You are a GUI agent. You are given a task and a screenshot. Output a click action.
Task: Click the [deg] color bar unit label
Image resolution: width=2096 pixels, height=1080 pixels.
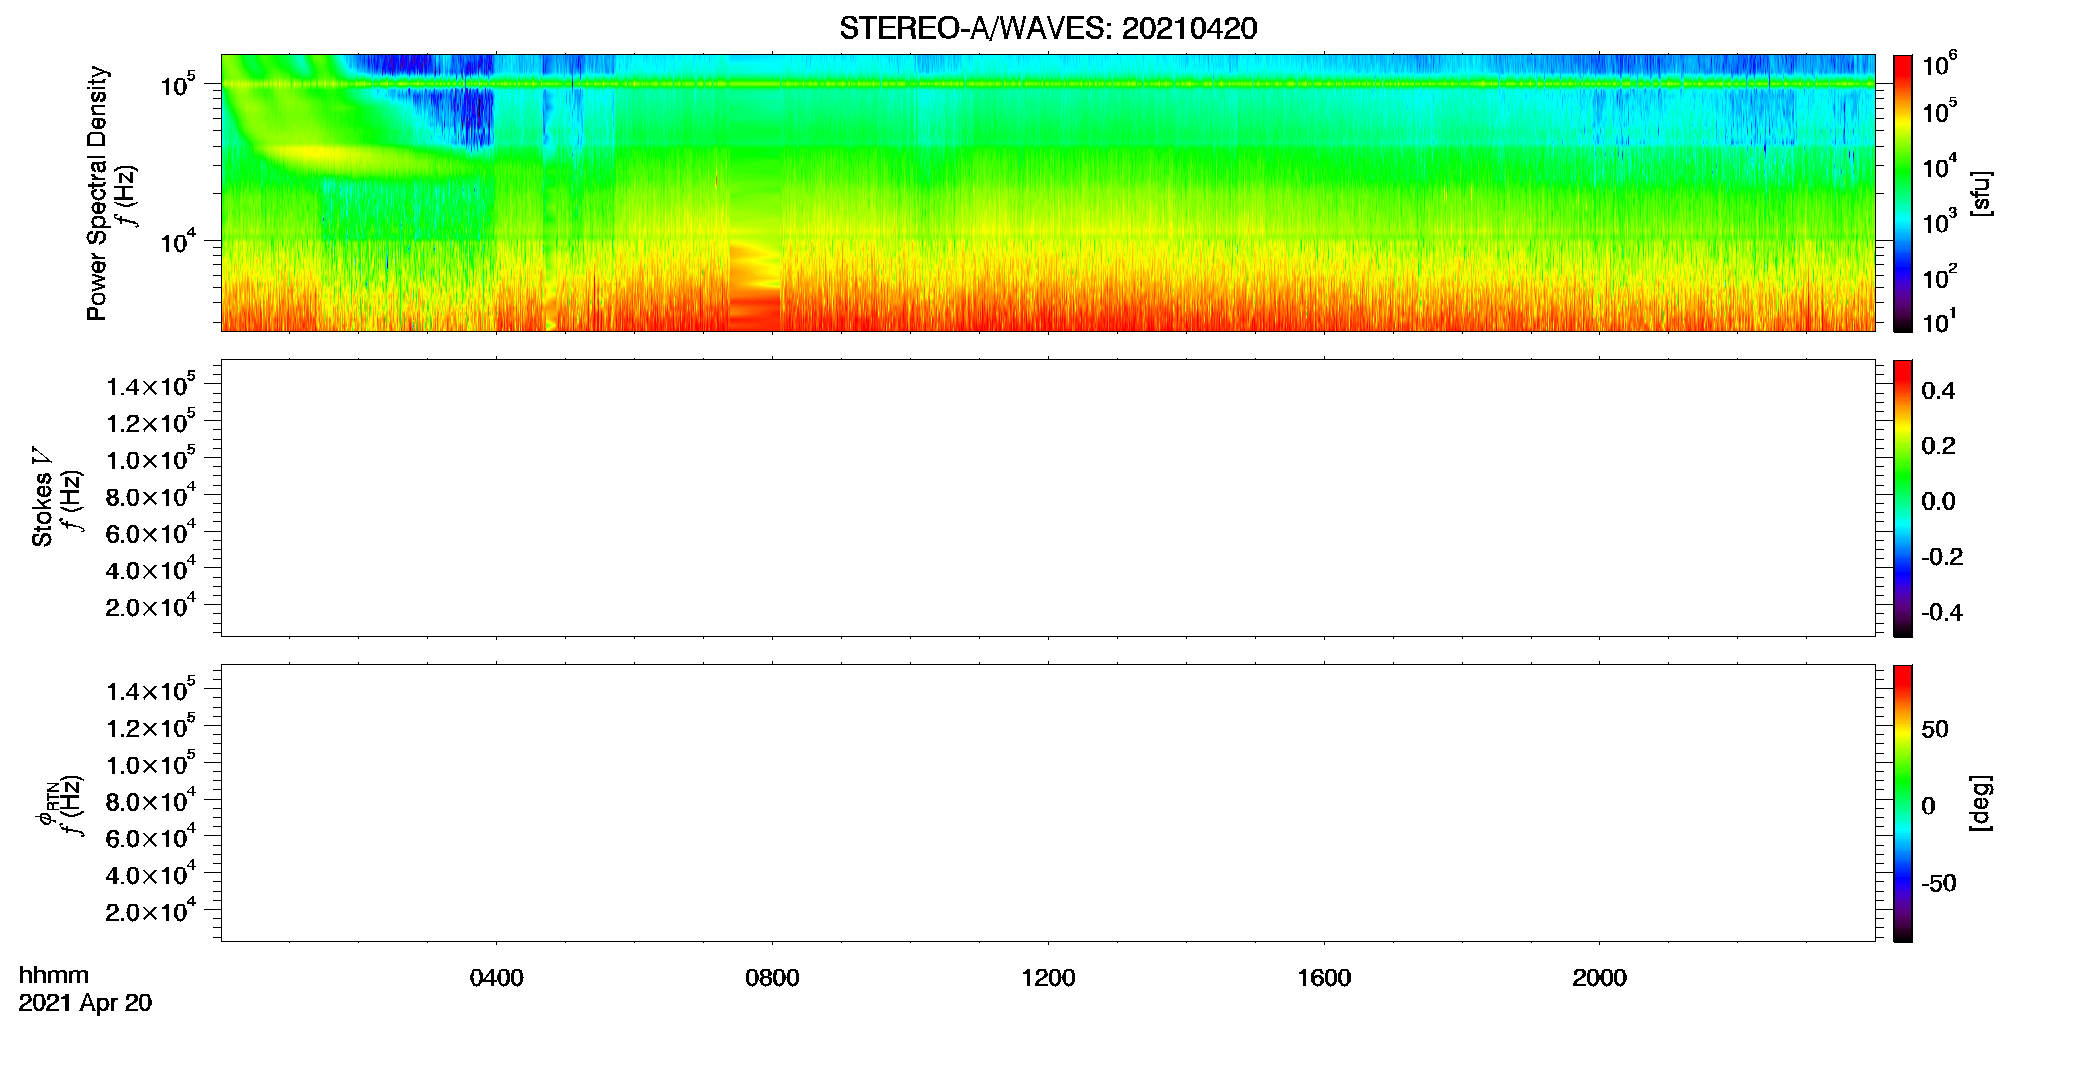pyautogui.click(x=1981, y=803)
